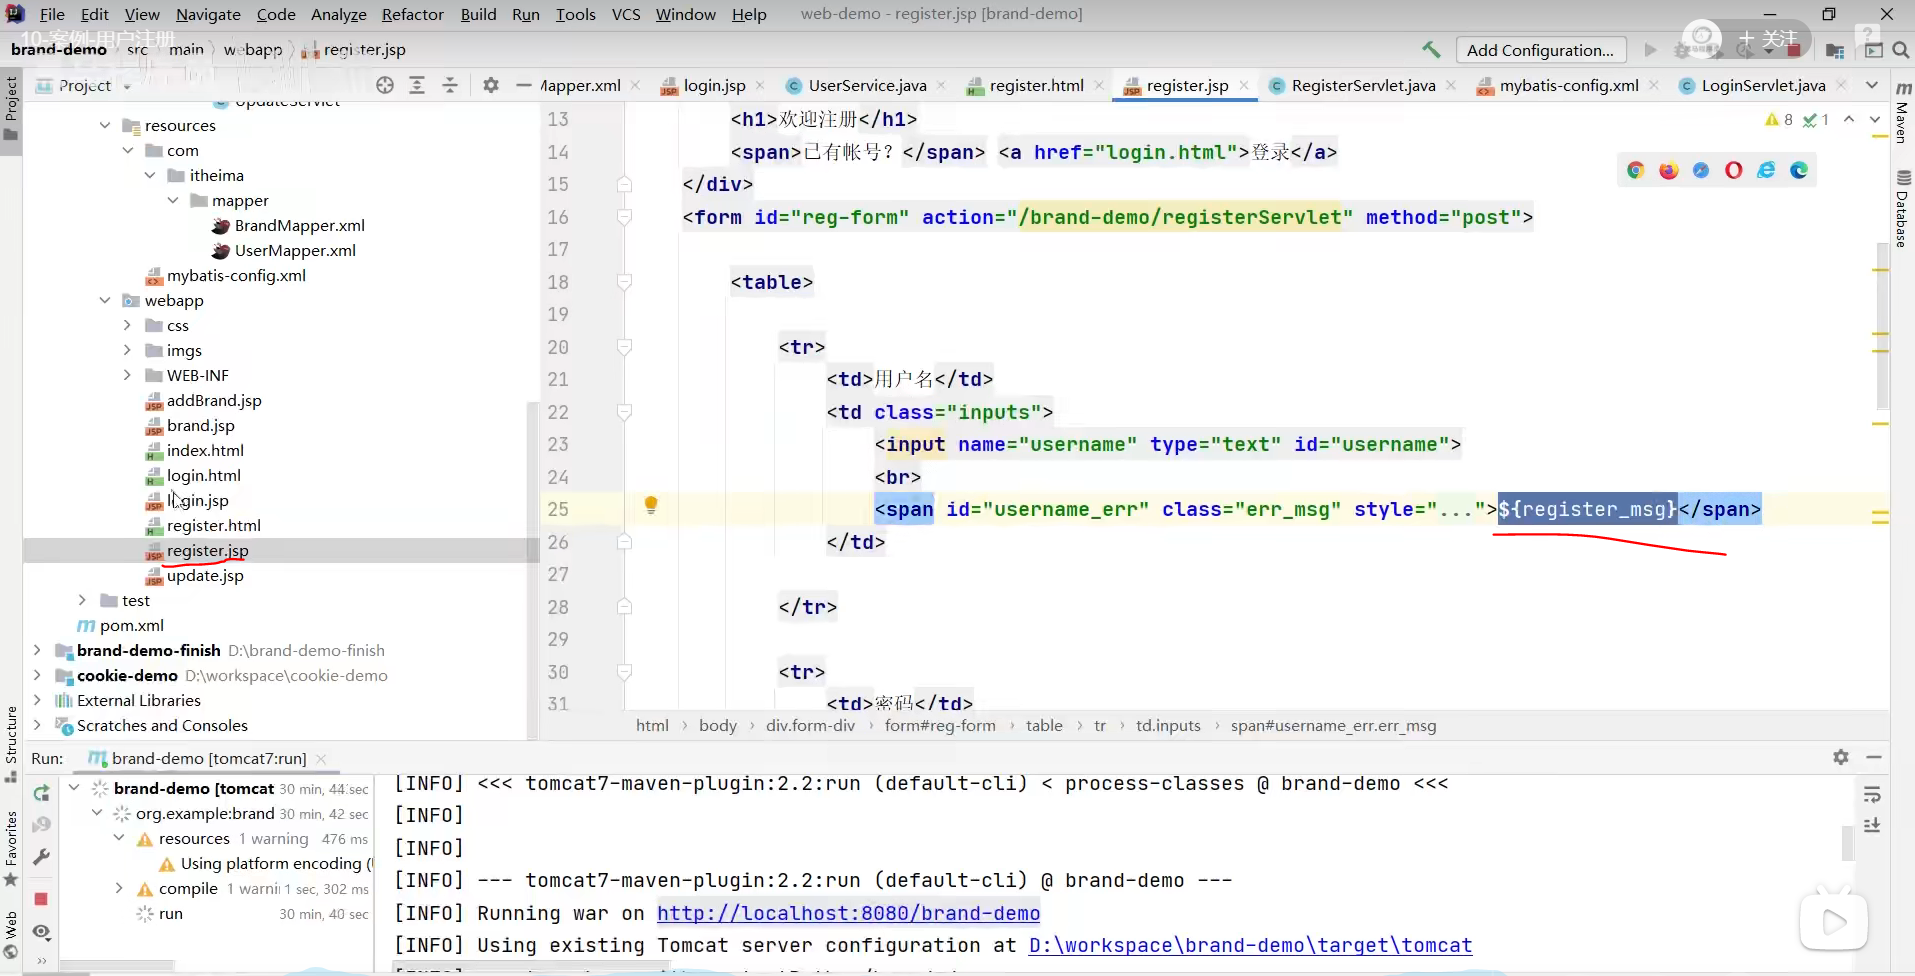This screenshot has height=976, width=1915.
Task: Open the Navigate menu
Action: pyautogui.click(x=208, y=14)
